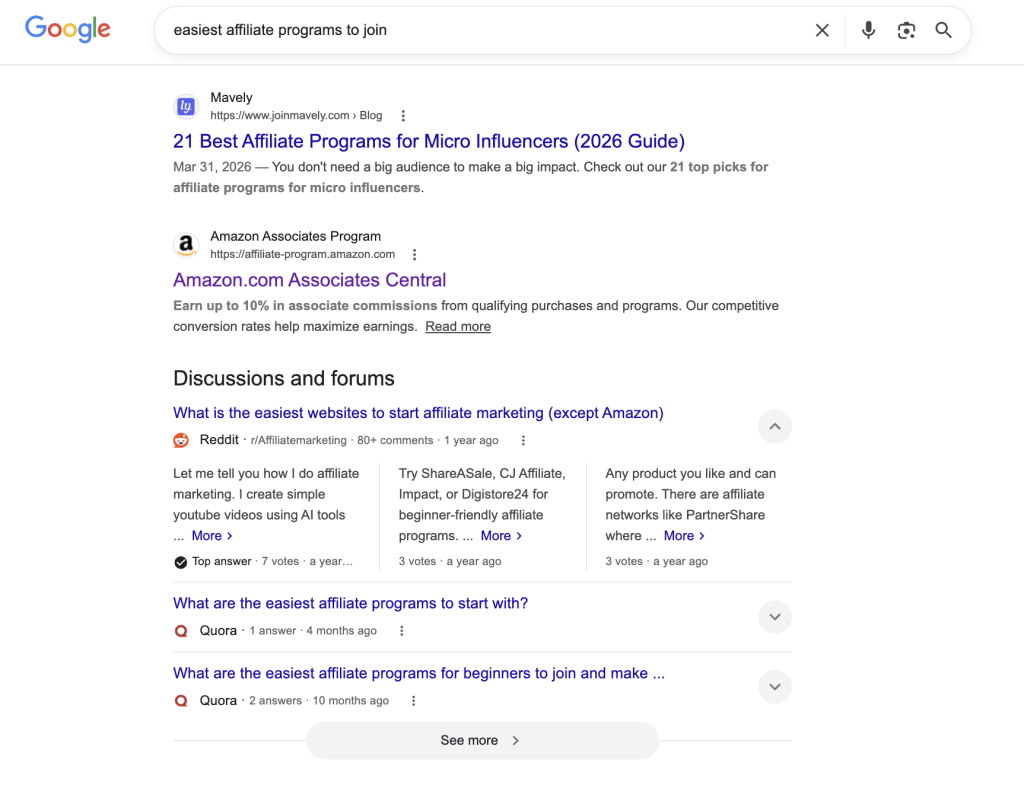The image size is (1024, 791).
Task: Click the Read more link under Amazon description
Action: point(458,326)
